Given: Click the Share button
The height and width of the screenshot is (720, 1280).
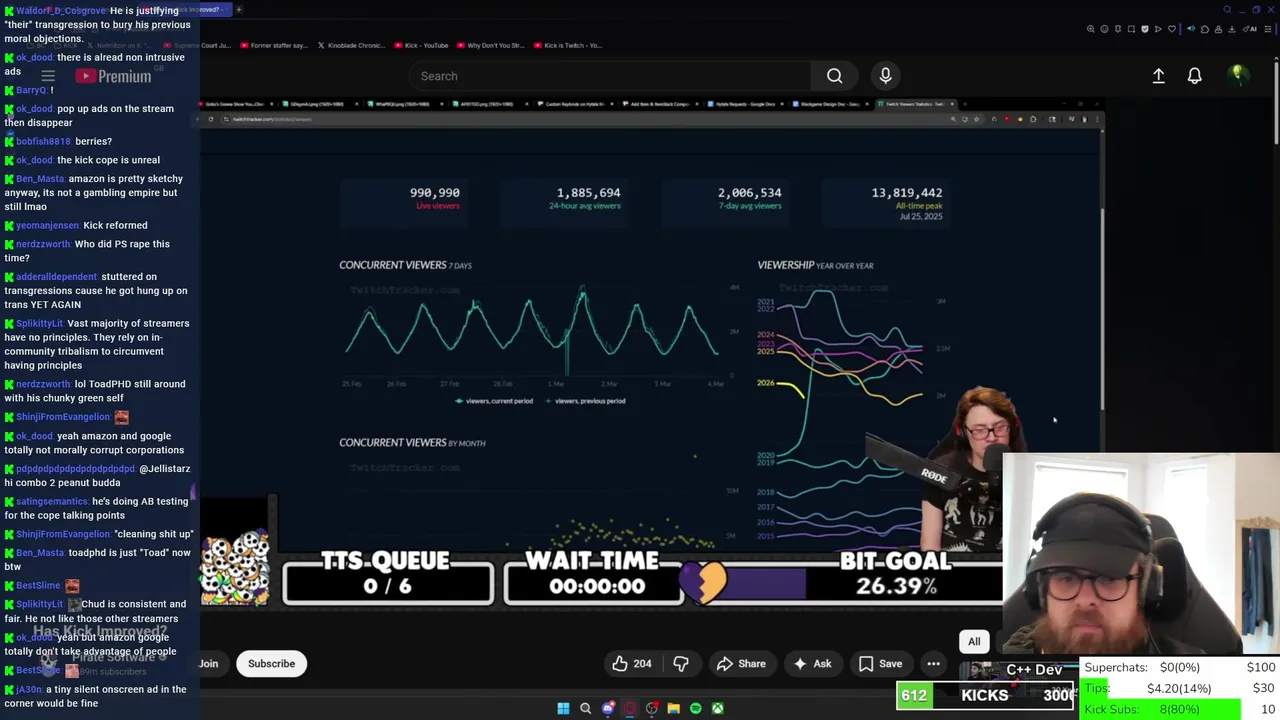Looking at the screenshot, I should [741, 663].
